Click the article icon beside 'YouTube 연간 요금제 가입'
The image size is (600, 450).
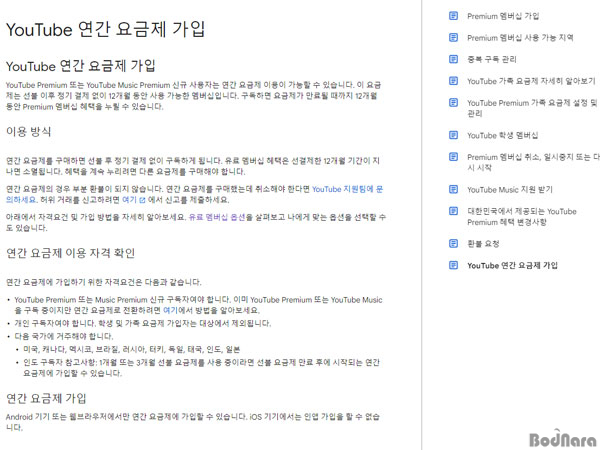(453, 265)
